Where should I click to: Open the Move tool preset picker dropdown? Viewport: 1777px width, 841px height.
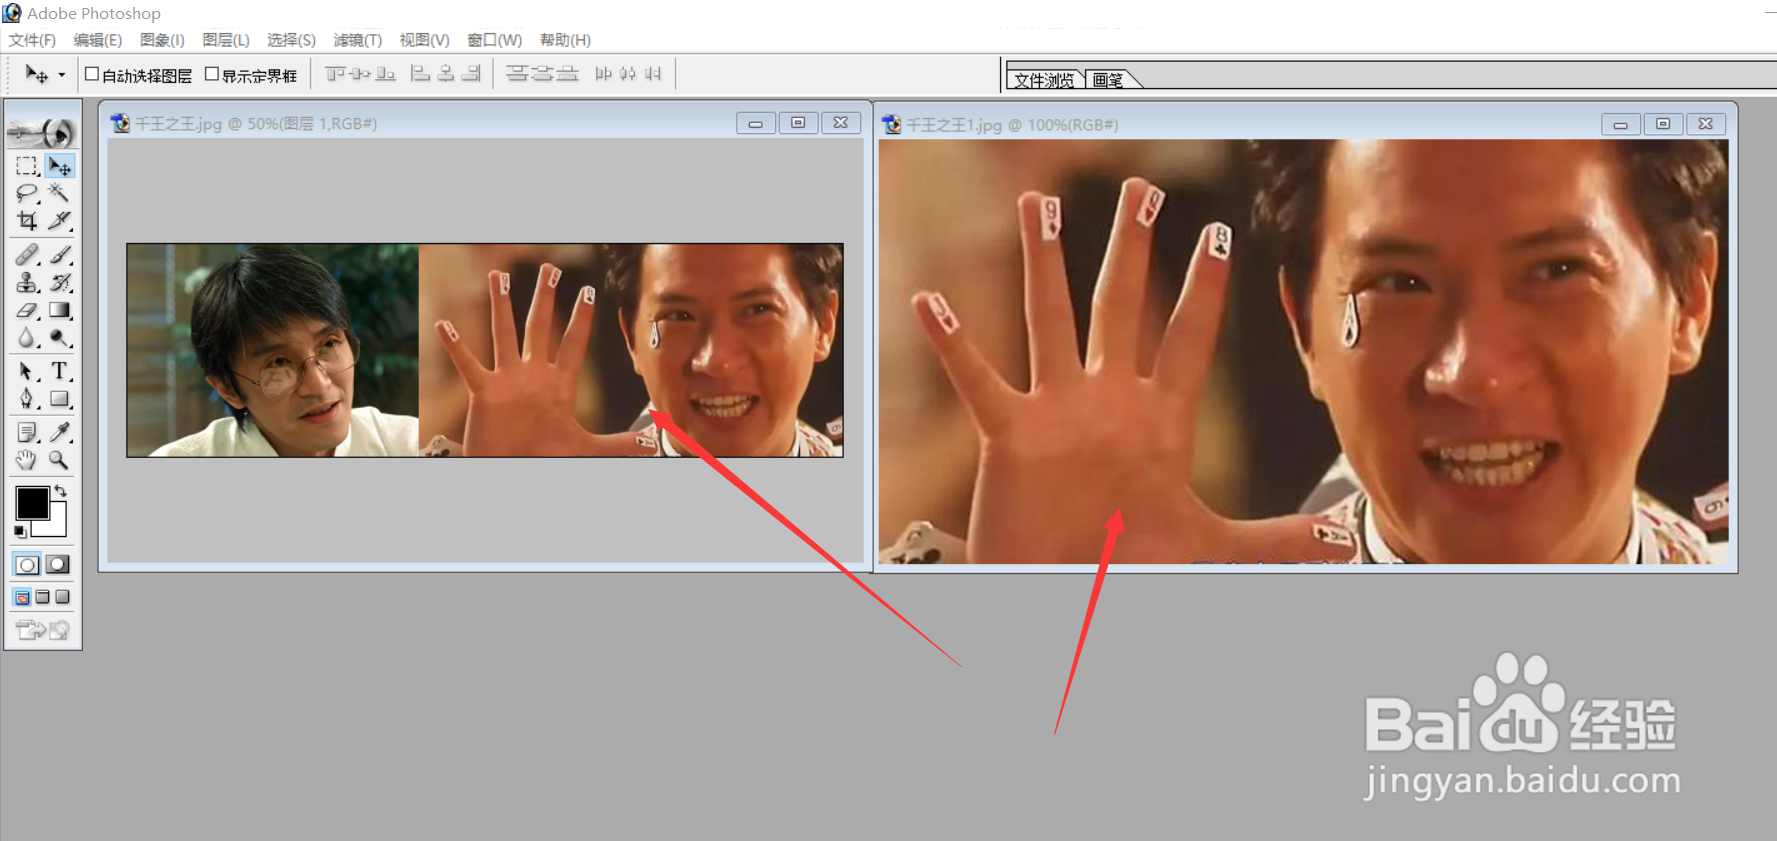(61, 75)
